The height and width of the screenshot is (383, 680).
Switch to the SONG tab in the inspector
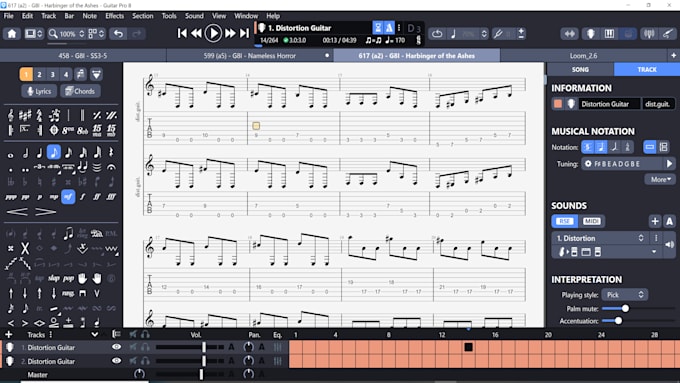580,69
